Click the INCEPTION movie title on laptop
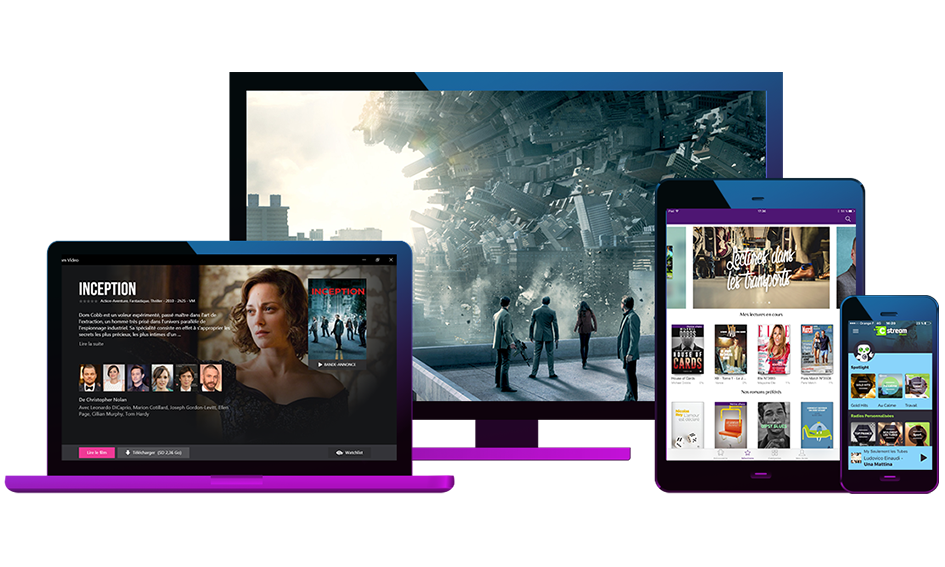The height and width of the screenshot is (567, 945). click(107, 289)
